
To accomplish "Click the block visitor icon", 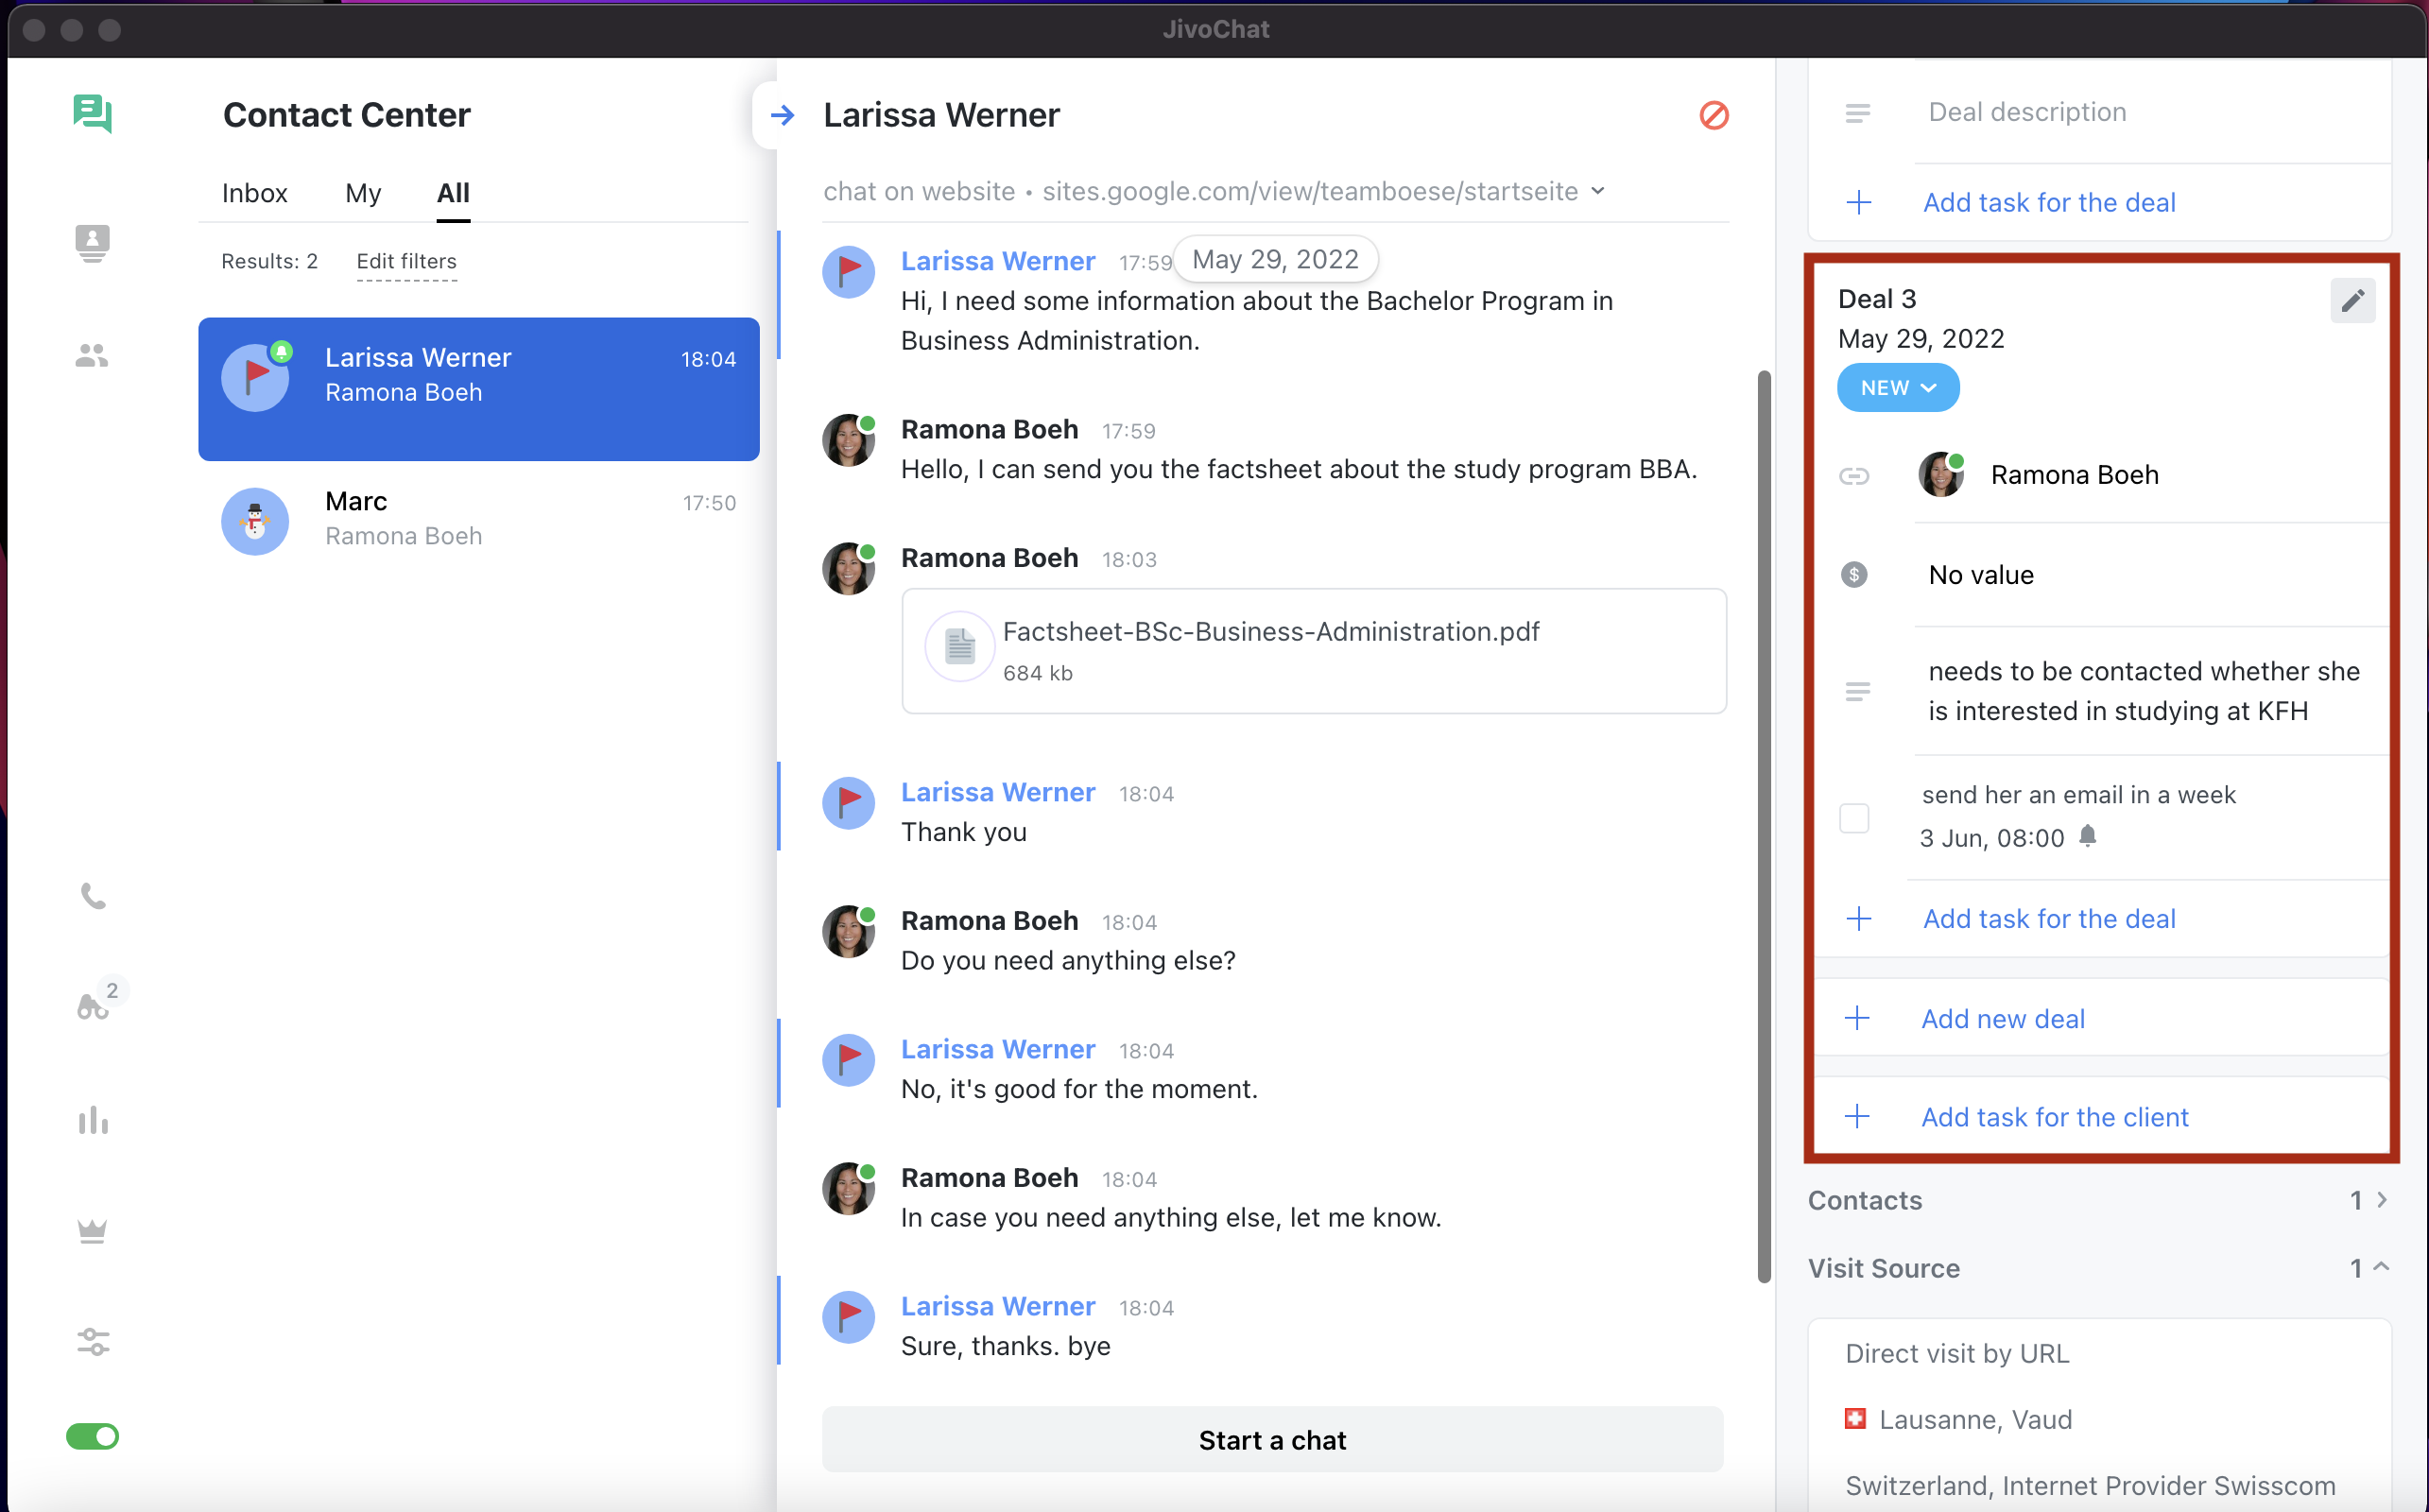I will [x=1713, y=115].
